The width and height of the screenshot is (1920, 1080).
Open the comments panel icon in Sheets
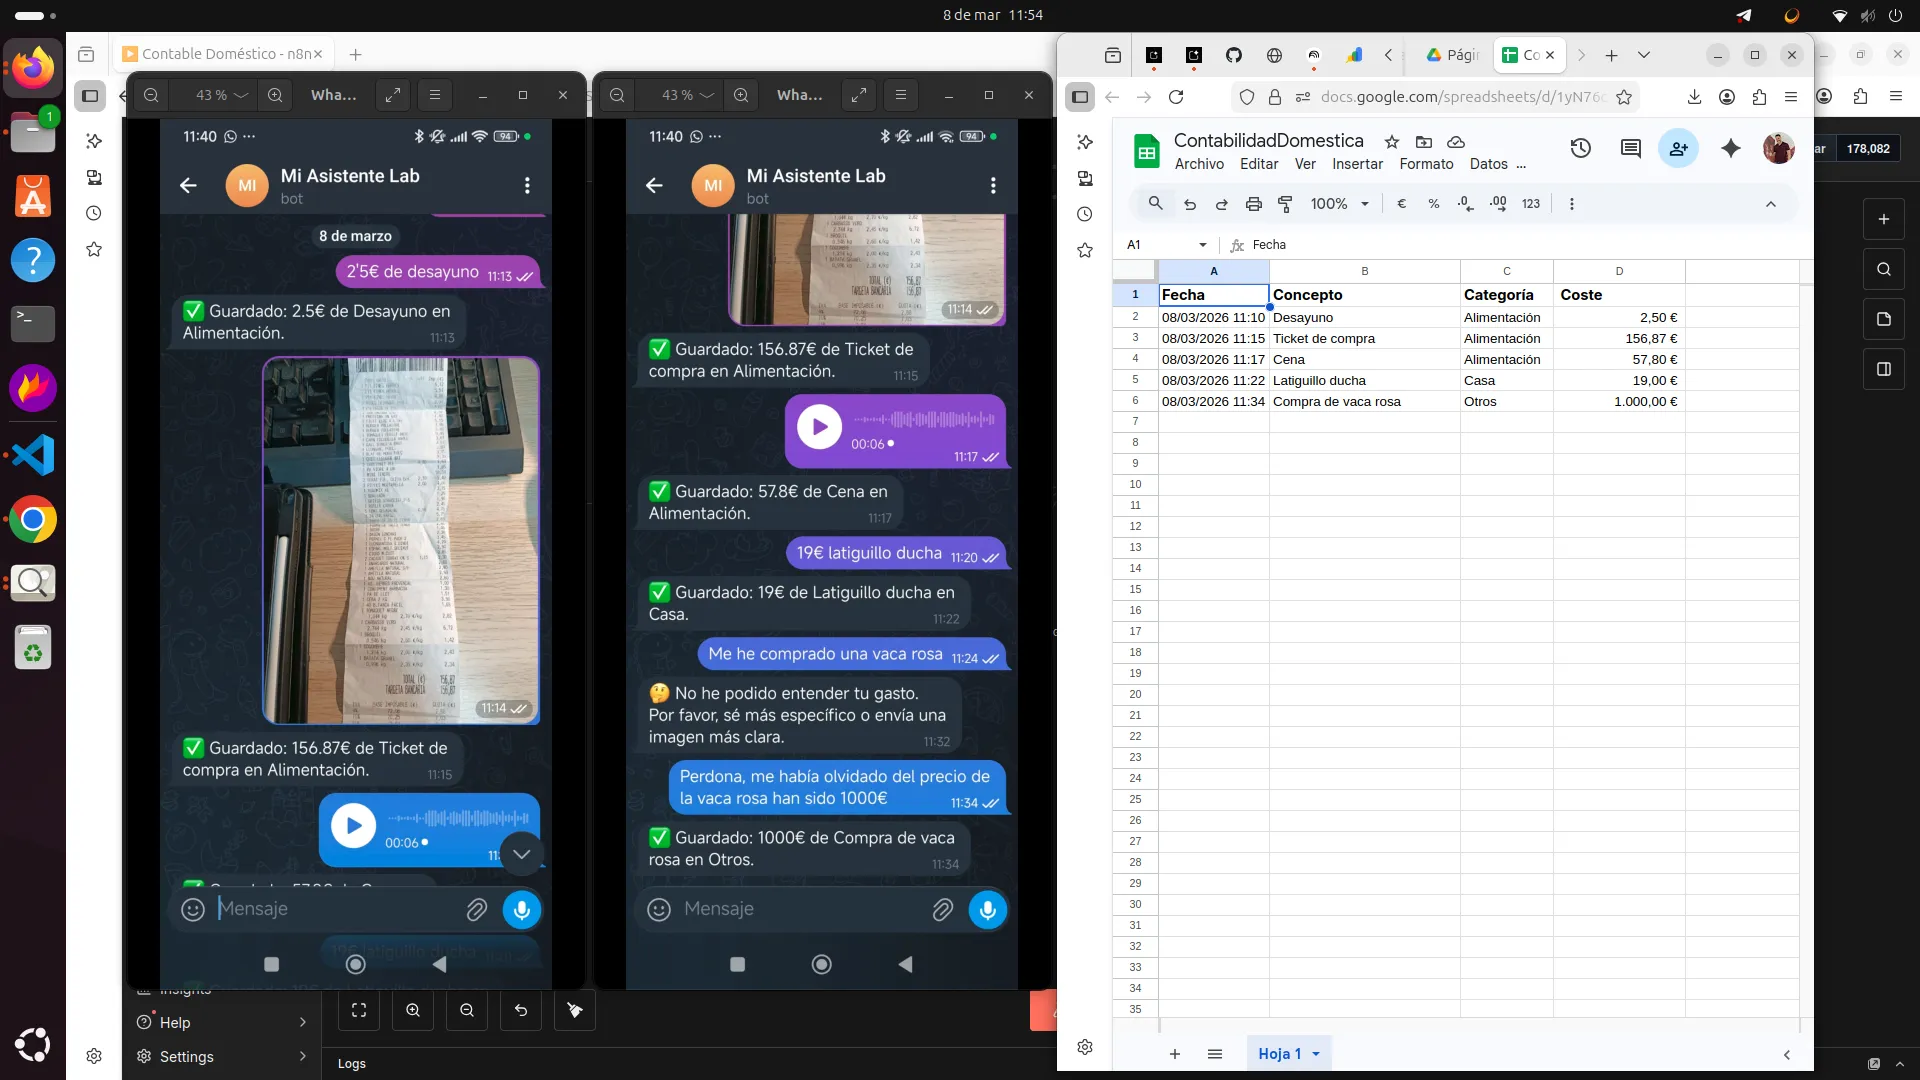click(x=1630, y=149)
